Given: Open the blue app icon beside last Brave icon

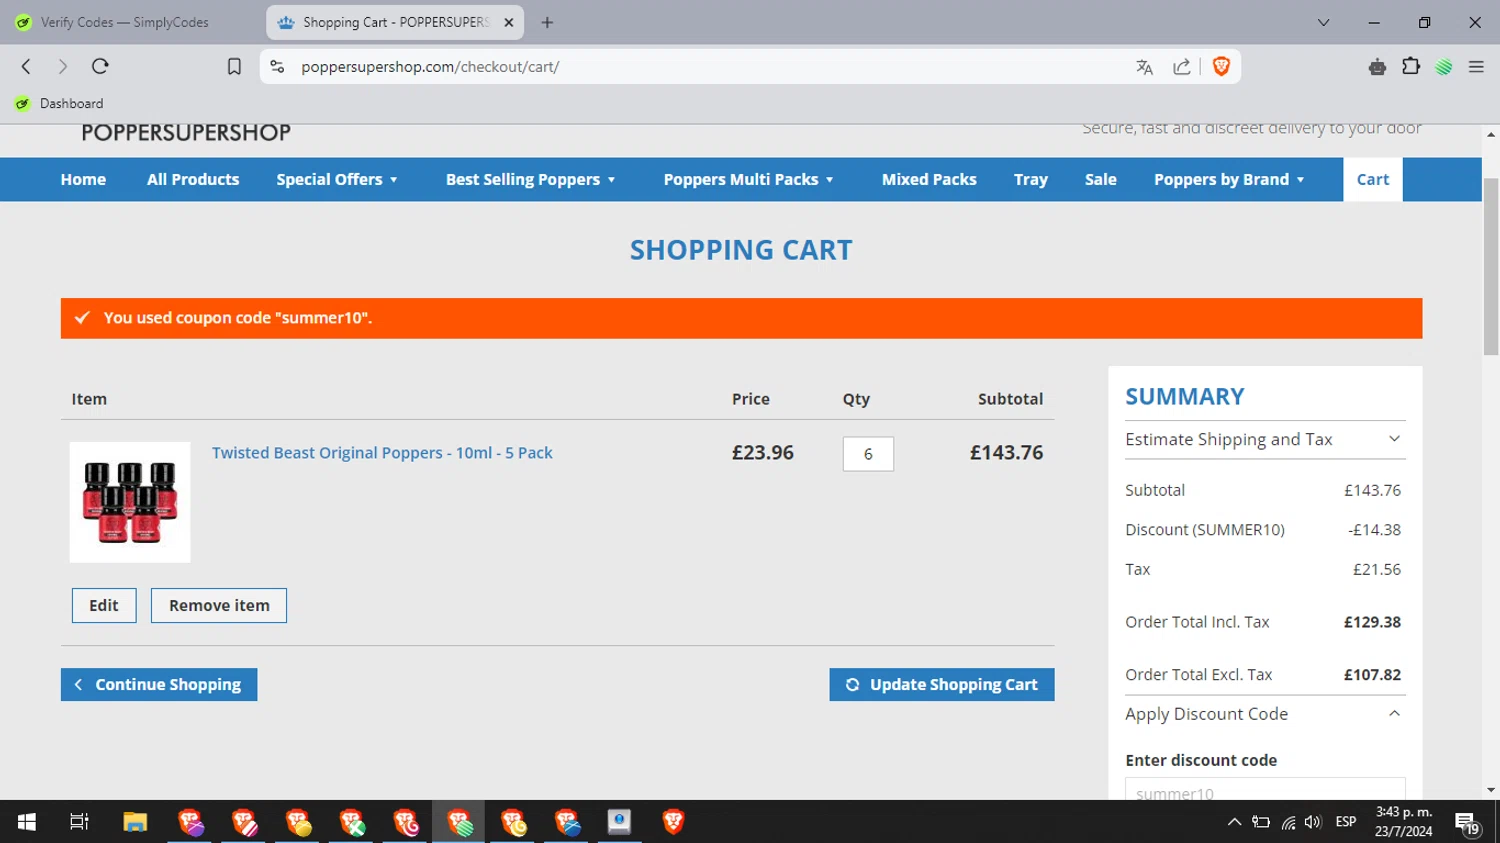Looking at the screenshot, I should pyautogui.click(x=619, y=822).
